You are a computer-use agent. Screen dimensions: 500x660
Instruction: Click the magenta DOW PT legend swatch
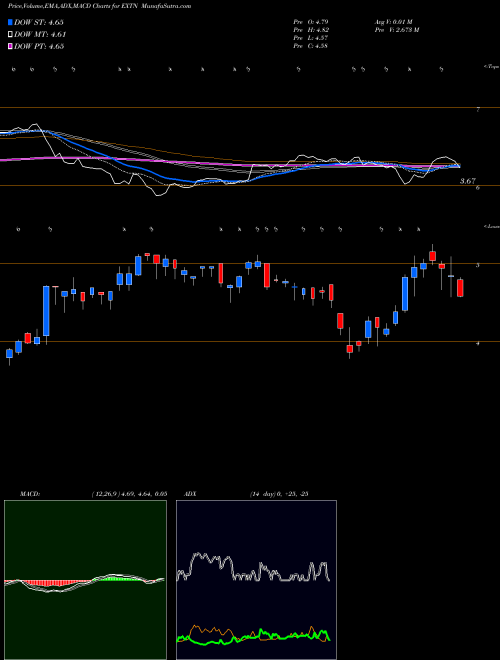click(10, 46)
